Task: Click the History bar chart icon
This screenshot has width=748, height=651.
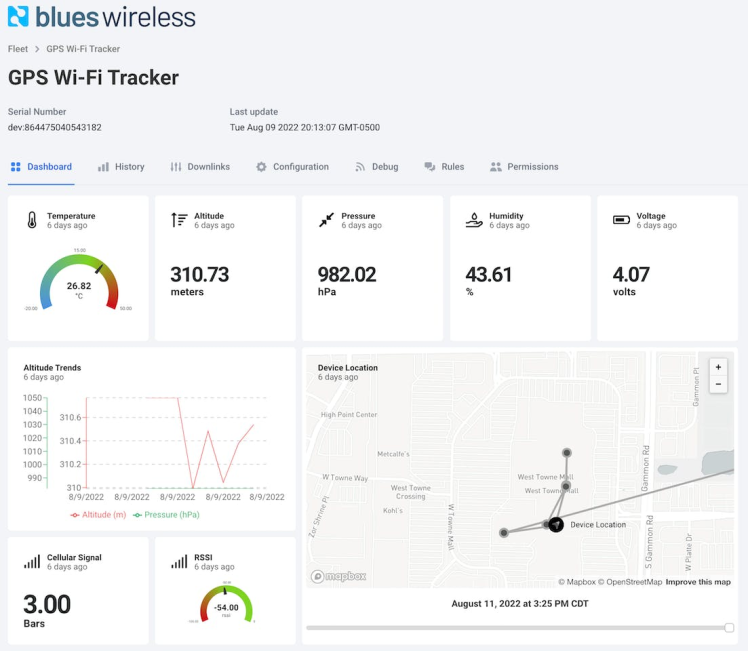Action: tap(103, 167)
